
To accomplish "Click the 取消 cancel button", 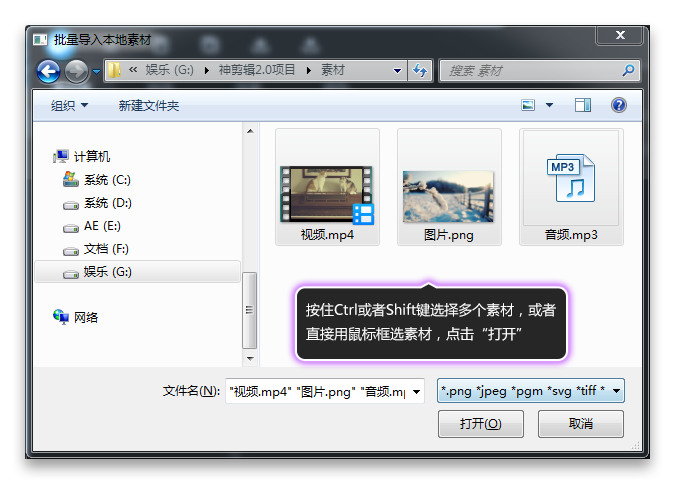I will [580, 424].
